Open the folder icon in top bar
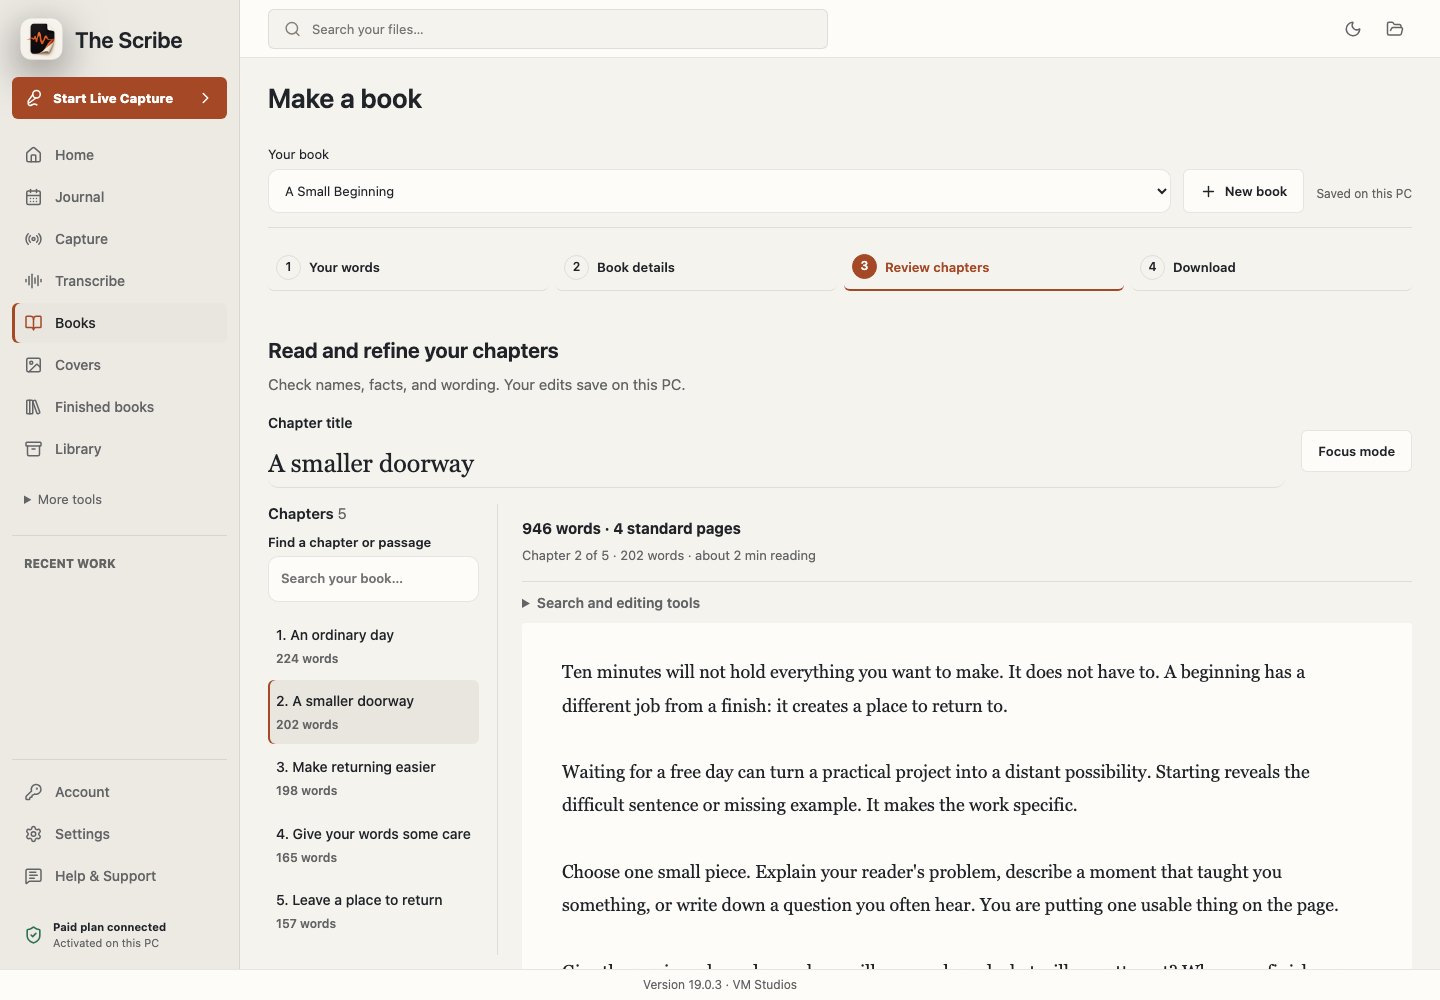The width and height of the screenshot is (1440, 1000). [1395, 29]
